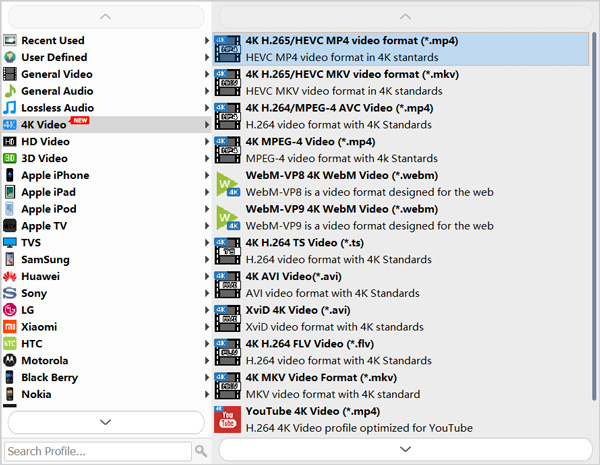Expand the Nokia submenu arrow
Viewport: 600px width, 465px height.
207,394
